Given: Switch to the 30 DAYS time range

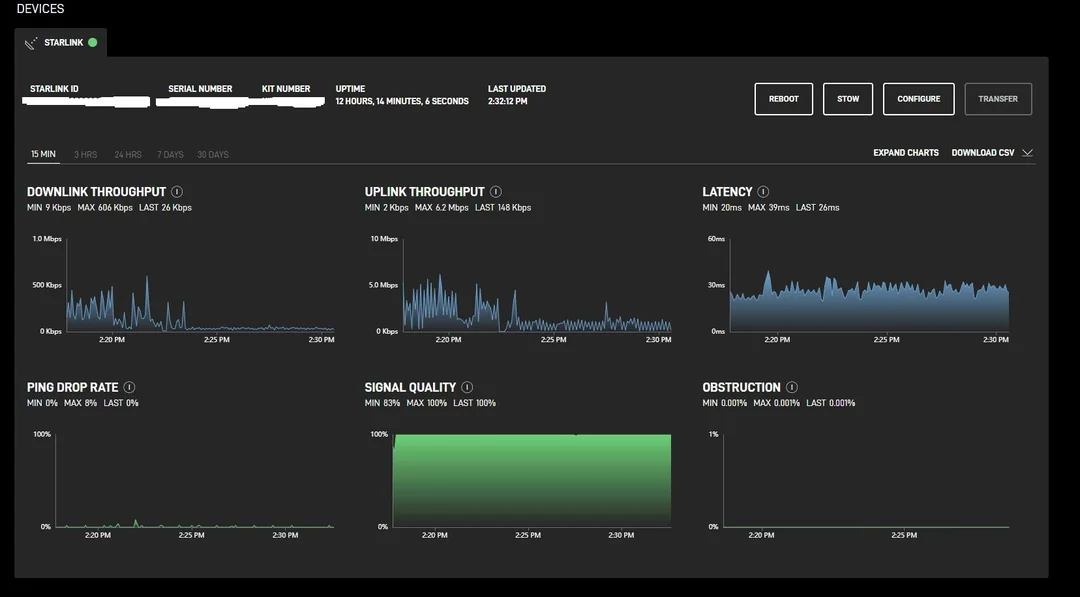Looking at the screenshot, I should pos(213,155).
